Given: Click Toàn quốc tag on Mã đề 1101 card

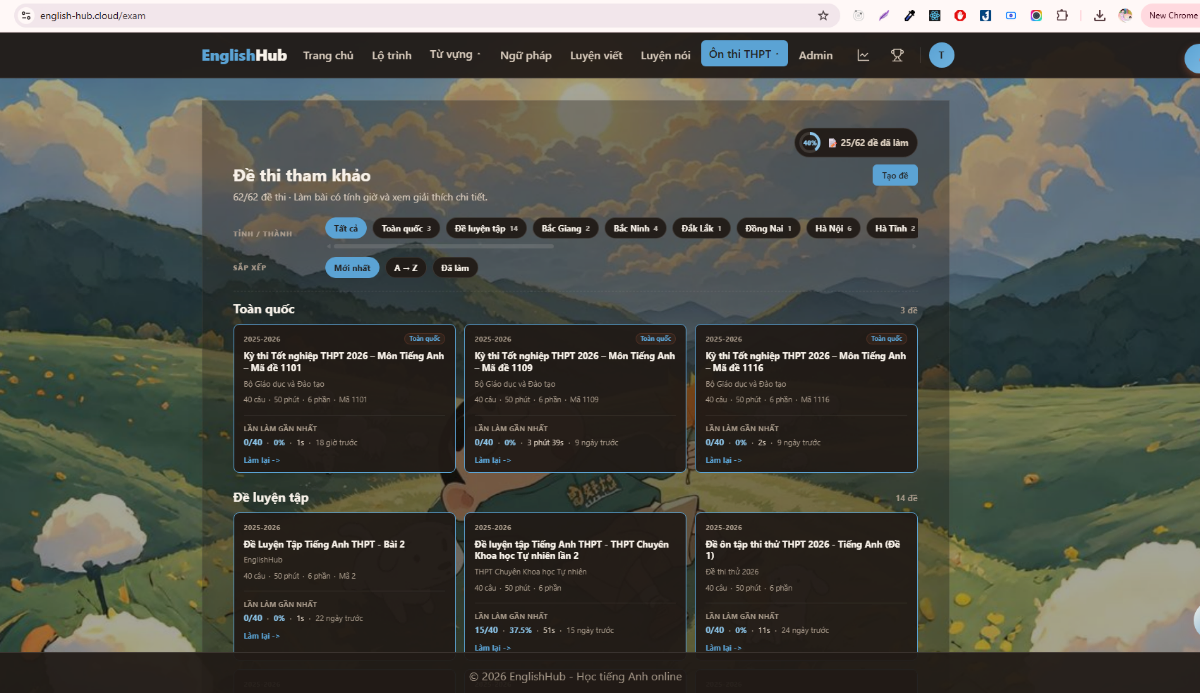Looking at the screenshot, I should coord(424,338).
